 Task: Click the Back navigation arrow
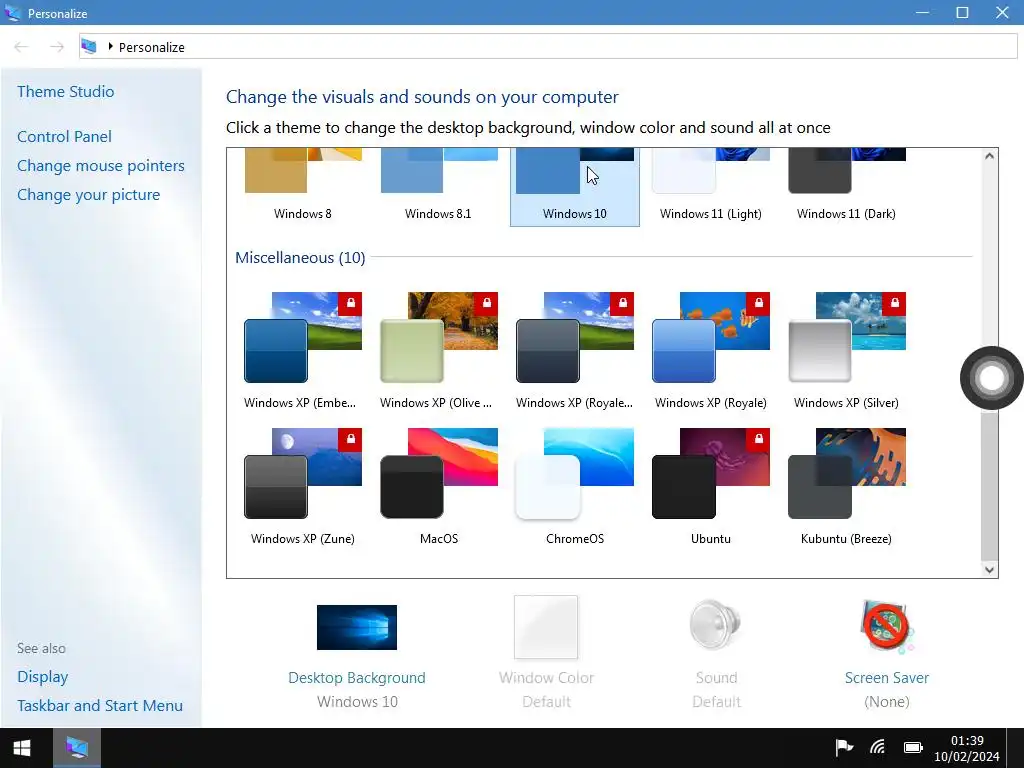click(22, 46)
